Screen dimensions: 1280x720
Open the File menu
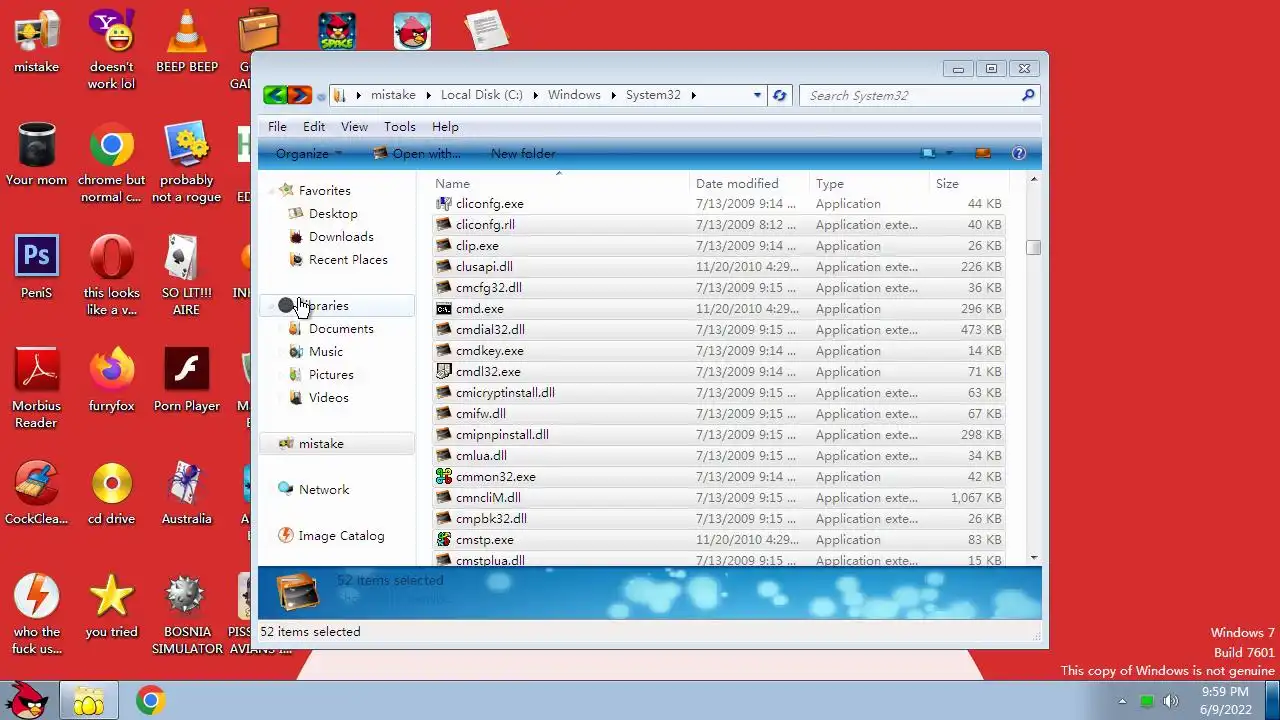click(277, 127)
